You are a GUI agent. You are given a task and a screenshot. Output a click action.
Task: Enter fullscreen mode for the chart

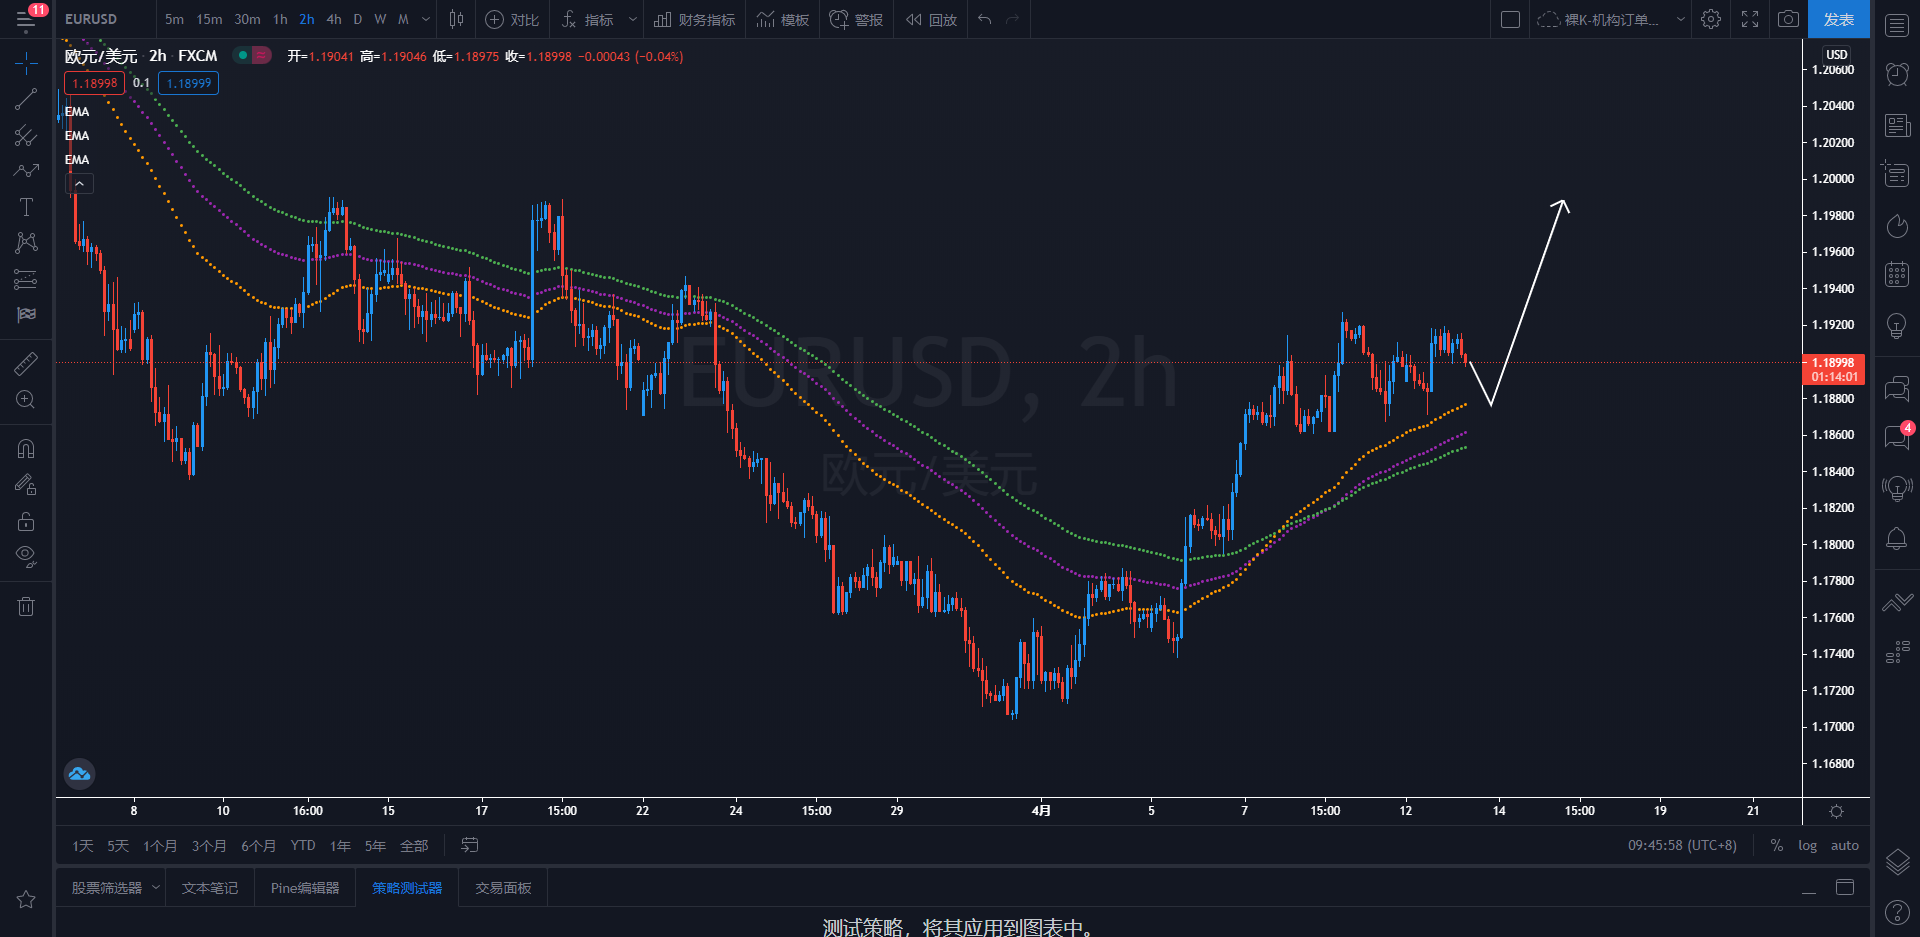point(1750,19)
